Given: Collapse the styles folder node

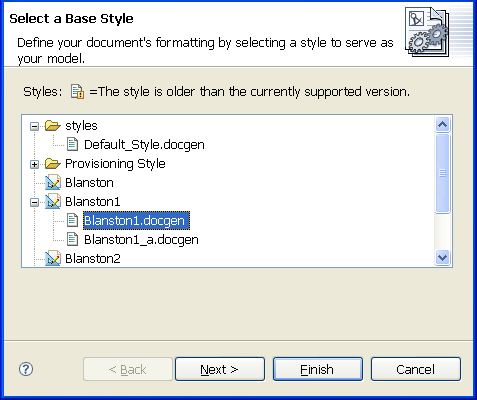Looking at the screenshot, I should 34,126.
